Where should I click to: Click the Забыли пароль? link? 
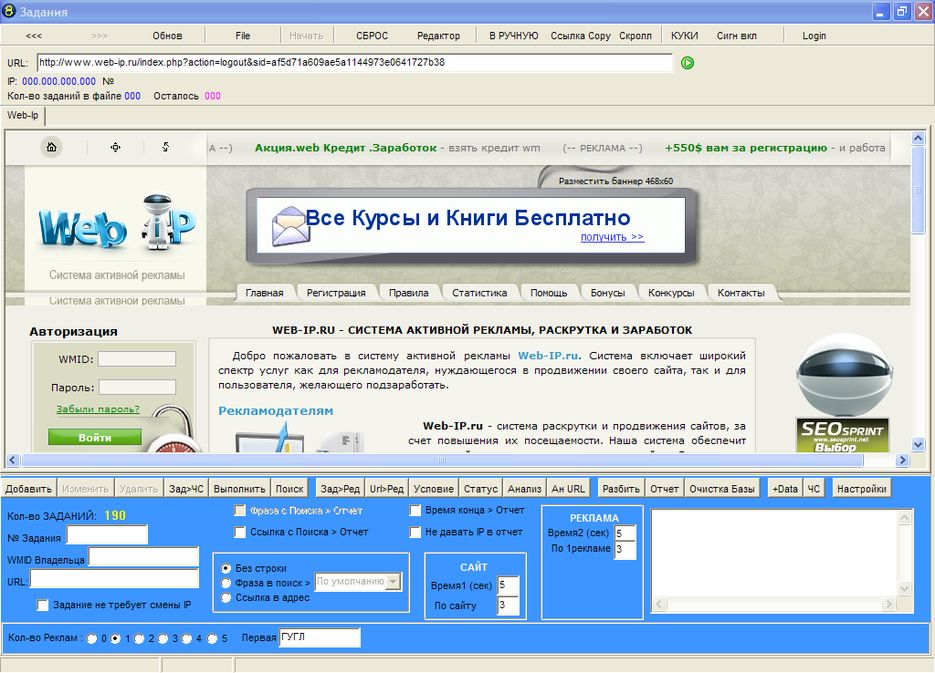point(98,409)
